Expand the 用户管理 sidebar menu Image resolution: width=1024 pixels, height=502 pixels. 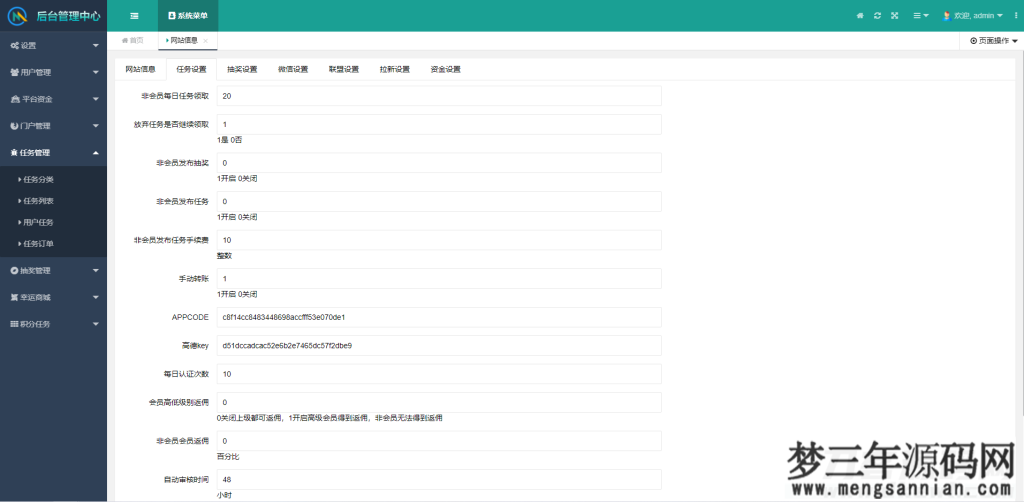[x=53, y=72]
